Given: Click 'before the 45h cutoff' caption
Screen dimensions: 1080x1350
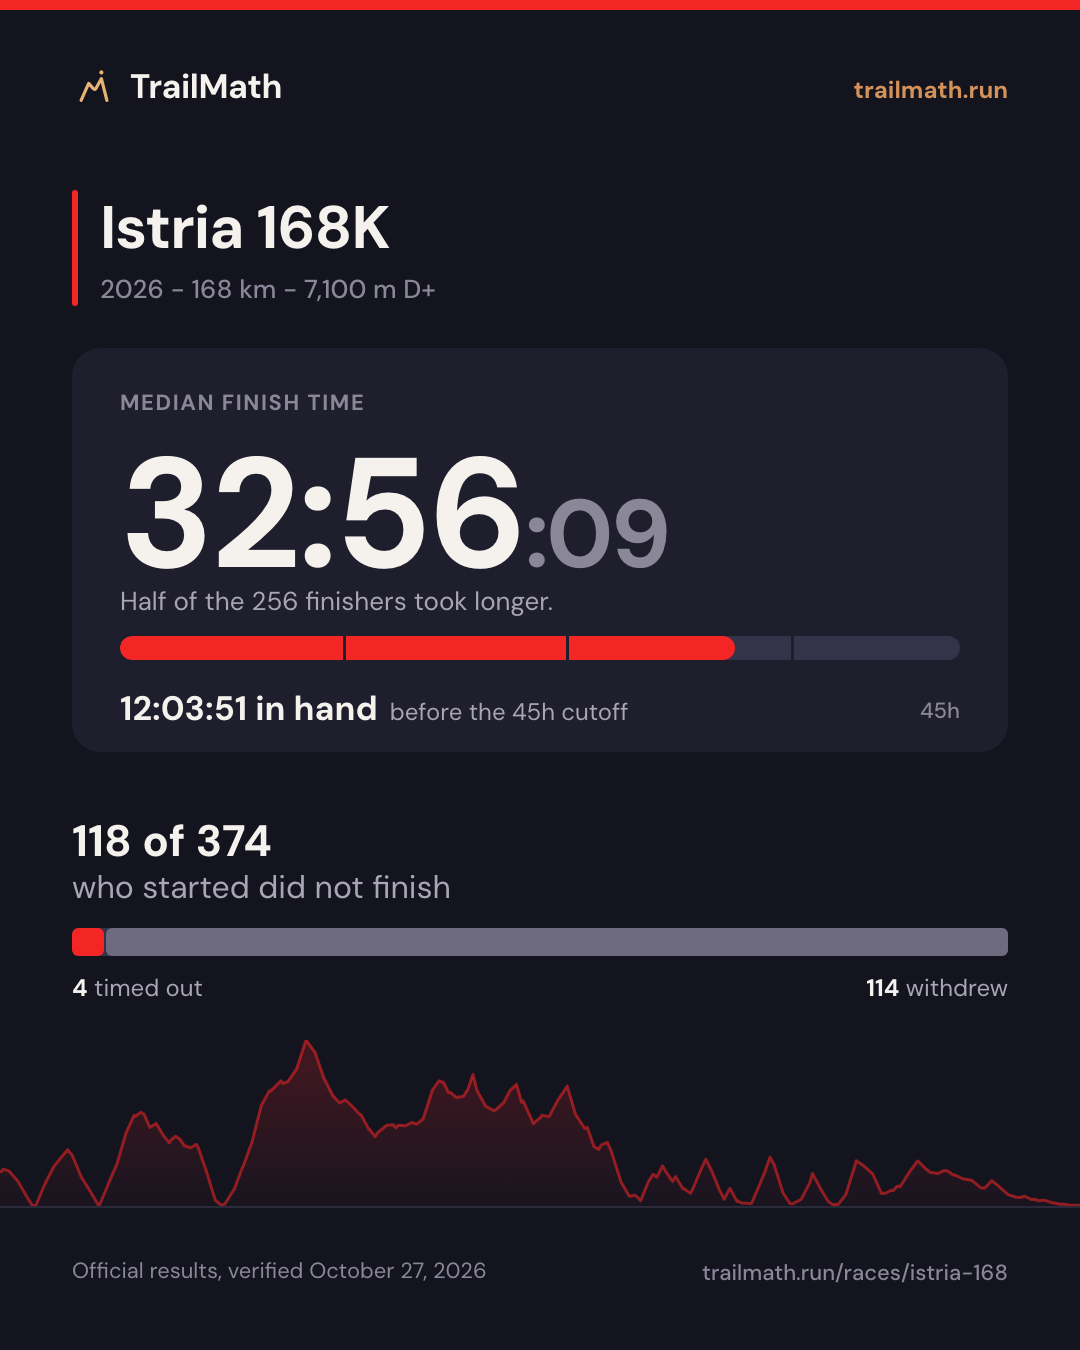Looking at the screenshot, I should 509,712.
